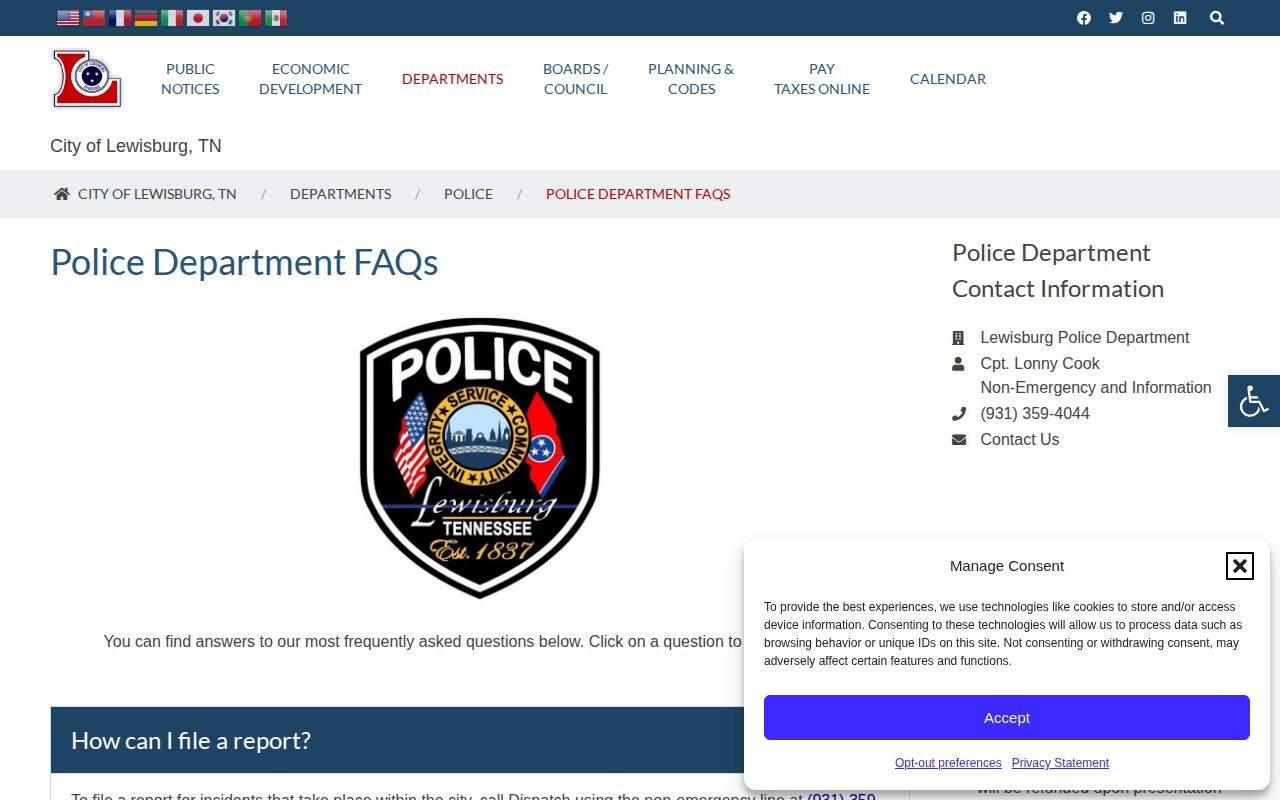Viewport: 1280px width, 800px height.
Task: Select the German flag language
Action: click(146, 18)
